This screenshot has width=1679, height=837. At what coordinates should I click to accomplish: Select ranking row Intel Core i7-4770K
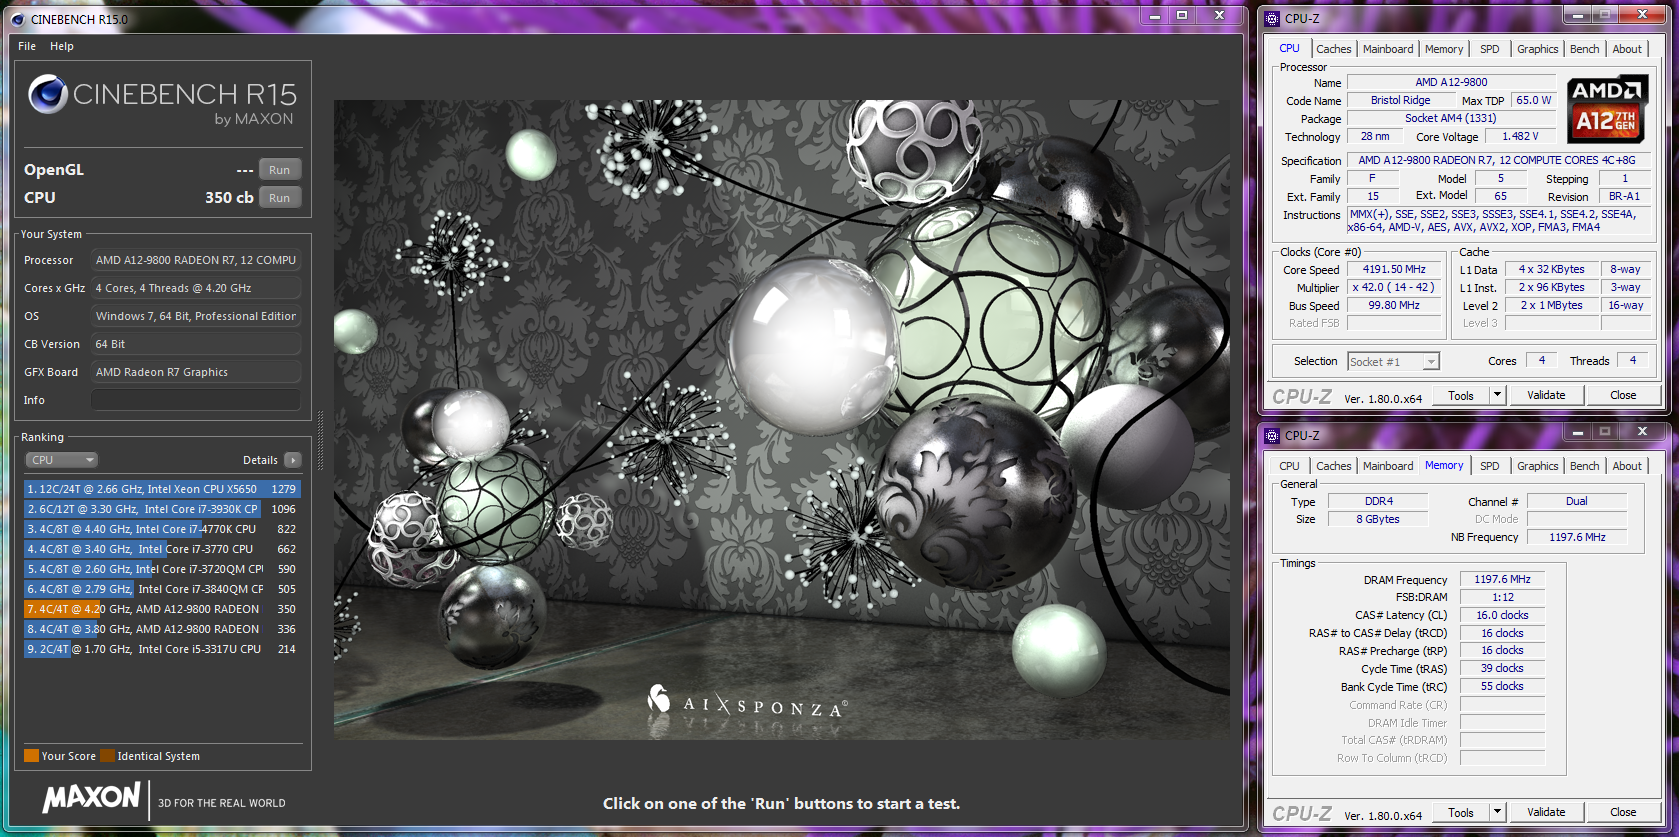pos(162,529)
